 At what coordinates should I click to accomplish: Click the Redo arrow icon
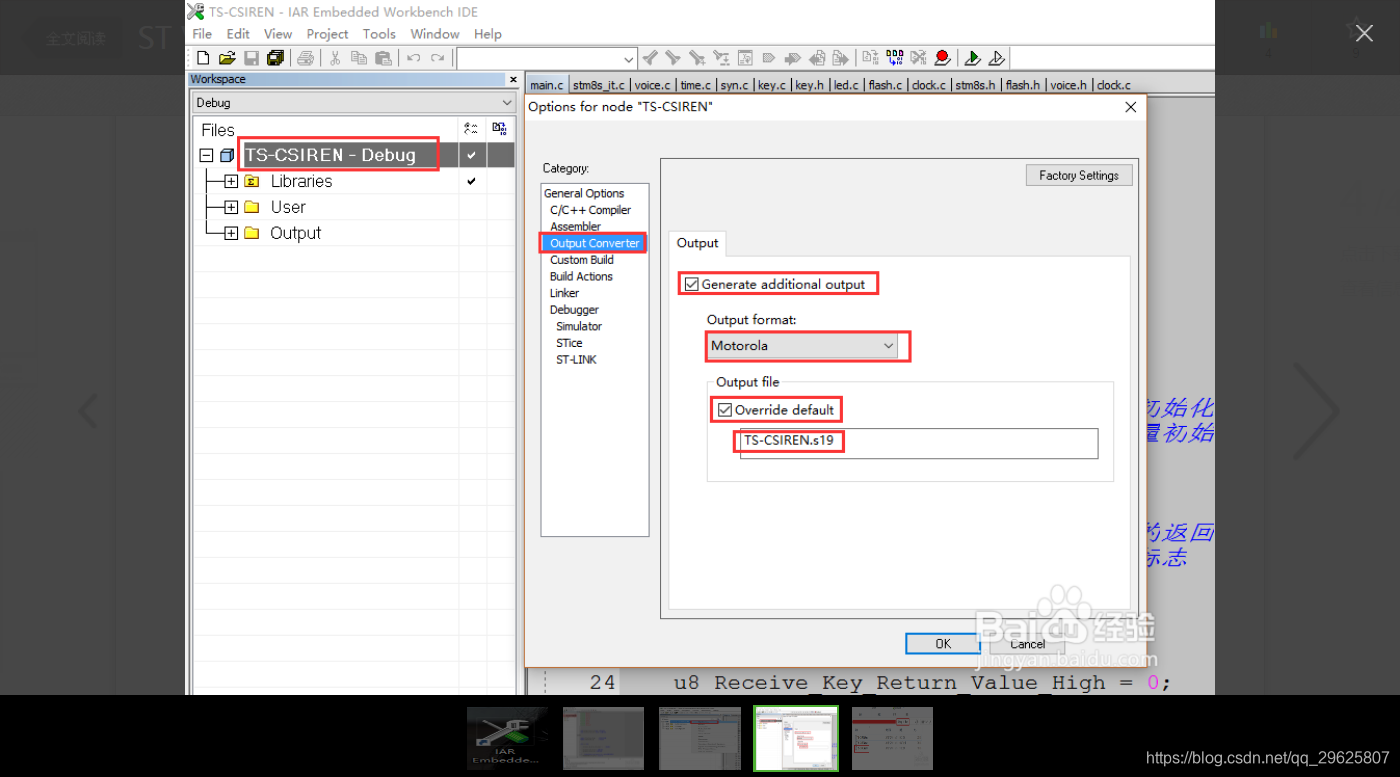tap(437, 58)
